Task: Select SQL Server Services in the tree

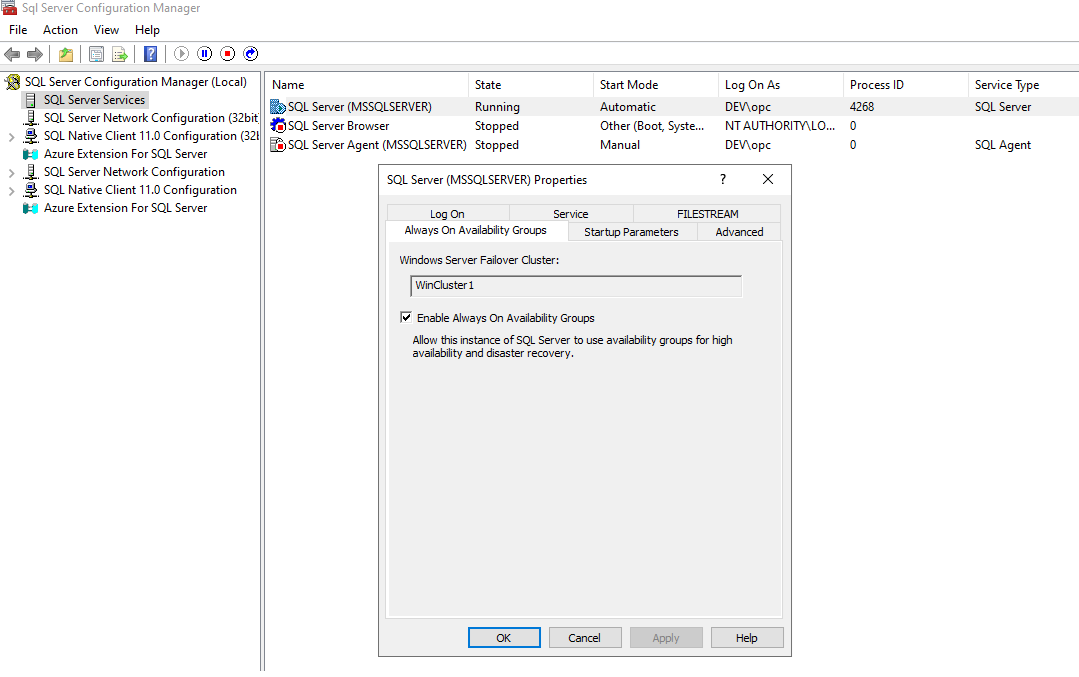Action: 94,100
